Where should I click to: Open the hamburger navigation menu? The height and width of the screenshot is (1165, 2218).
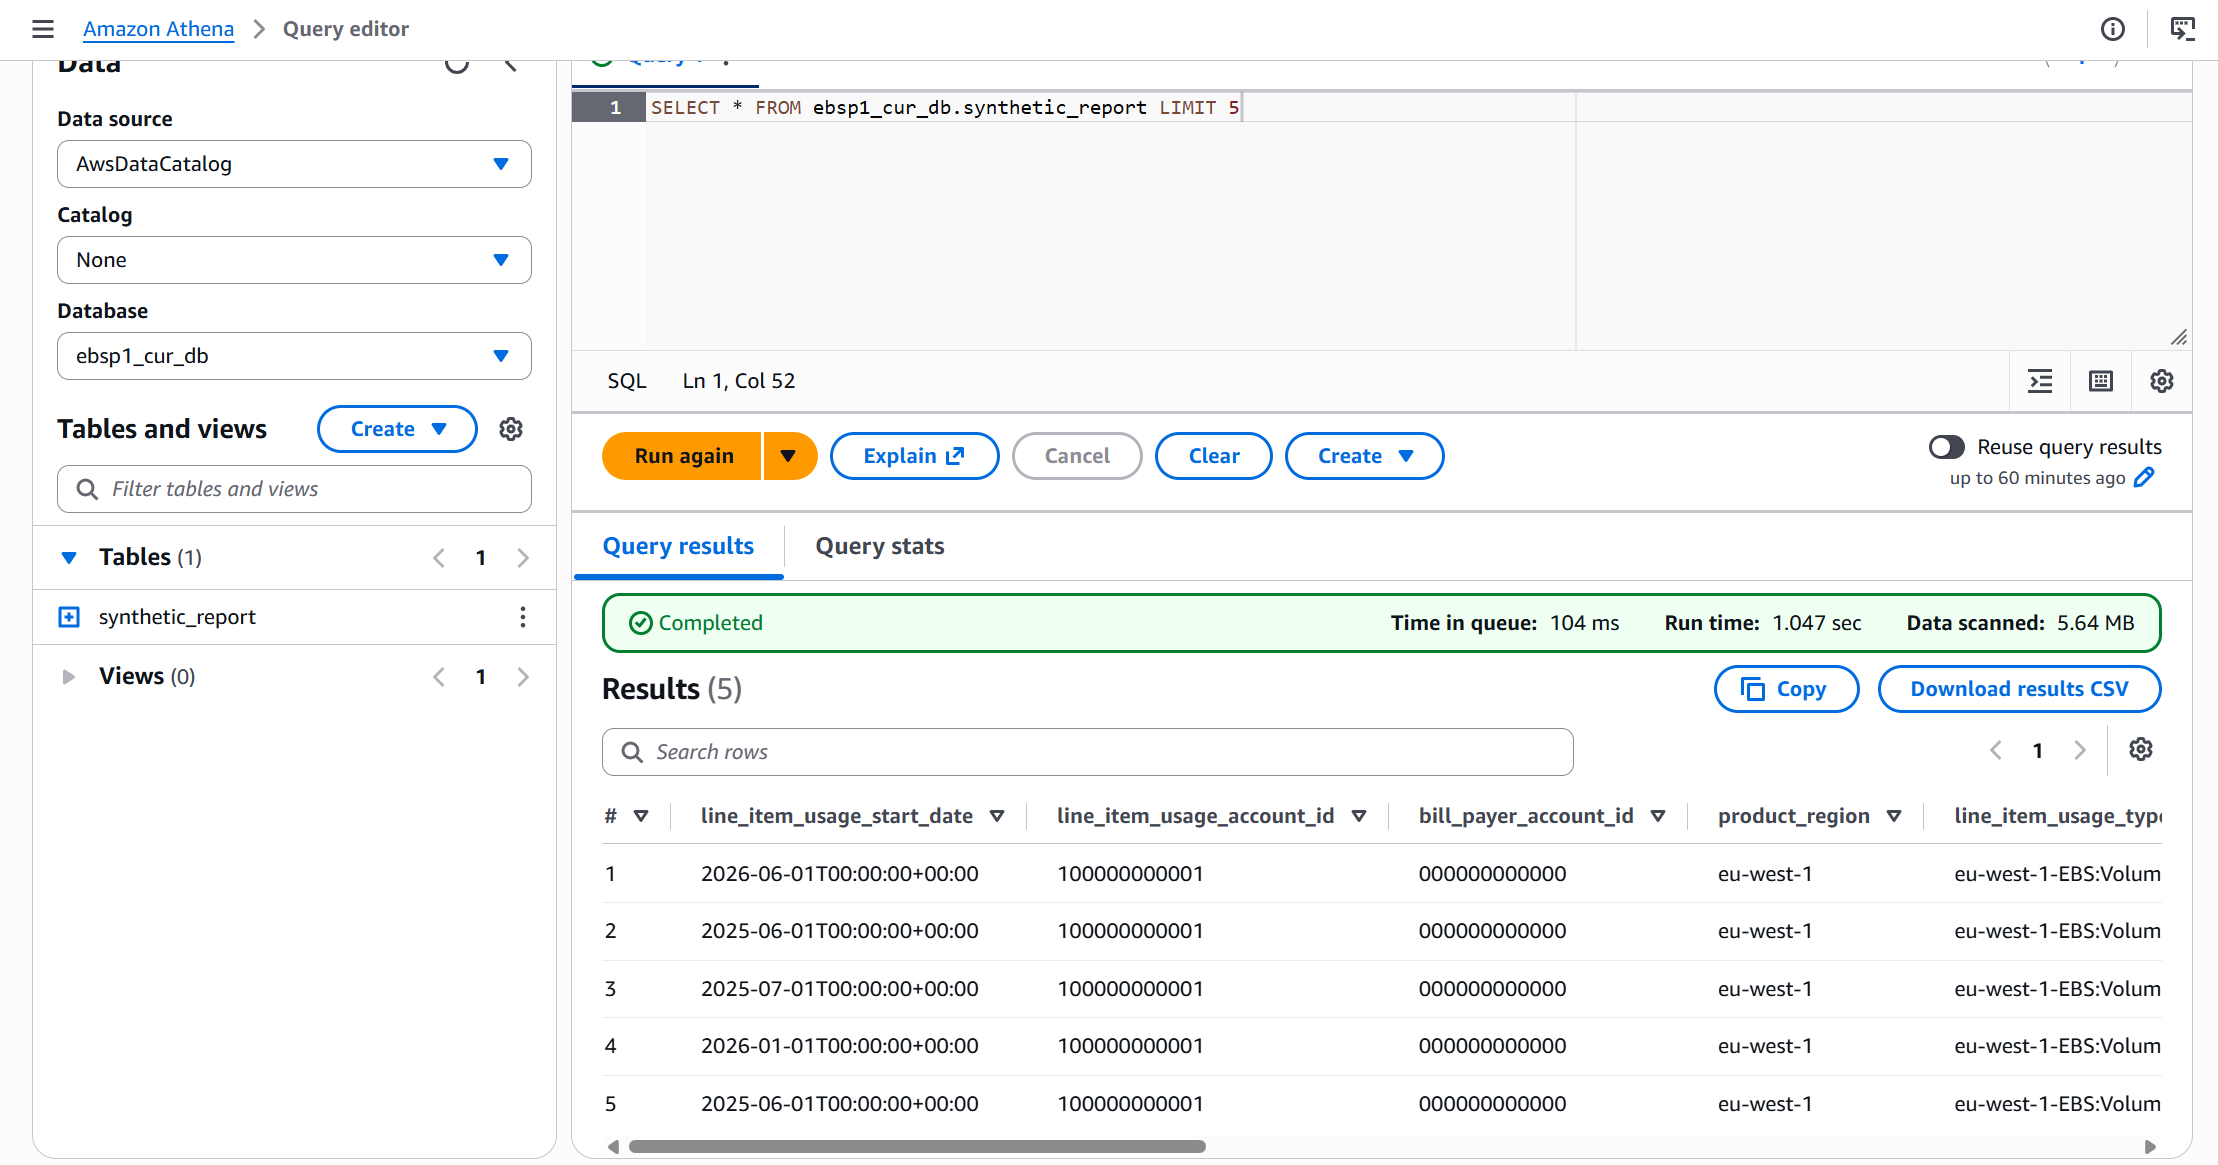click(43, 29)
